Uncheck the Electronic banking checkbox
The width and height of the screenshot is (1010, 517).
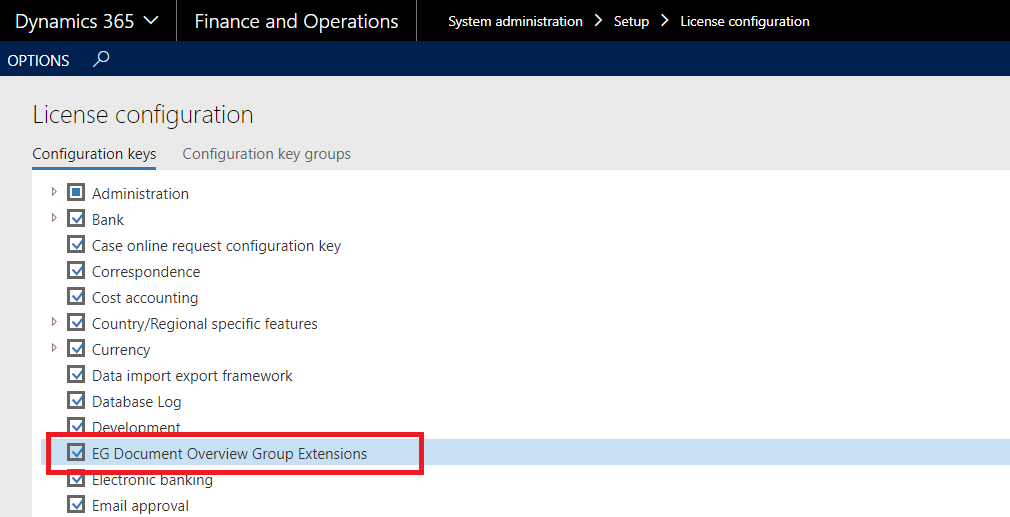tap(76, 479)
